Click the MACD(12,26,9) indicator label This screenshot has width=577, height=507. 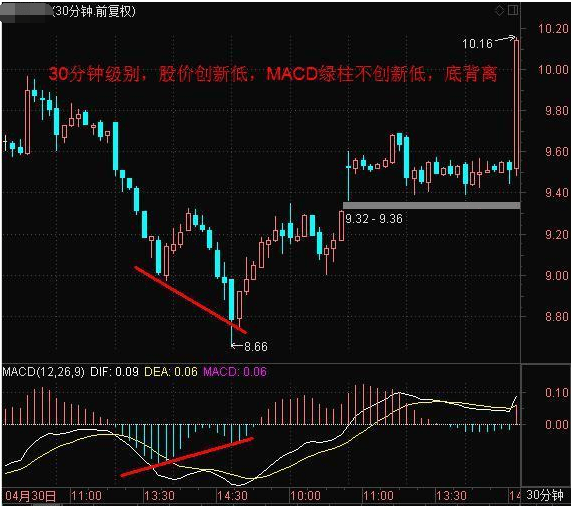coord(43,372)
